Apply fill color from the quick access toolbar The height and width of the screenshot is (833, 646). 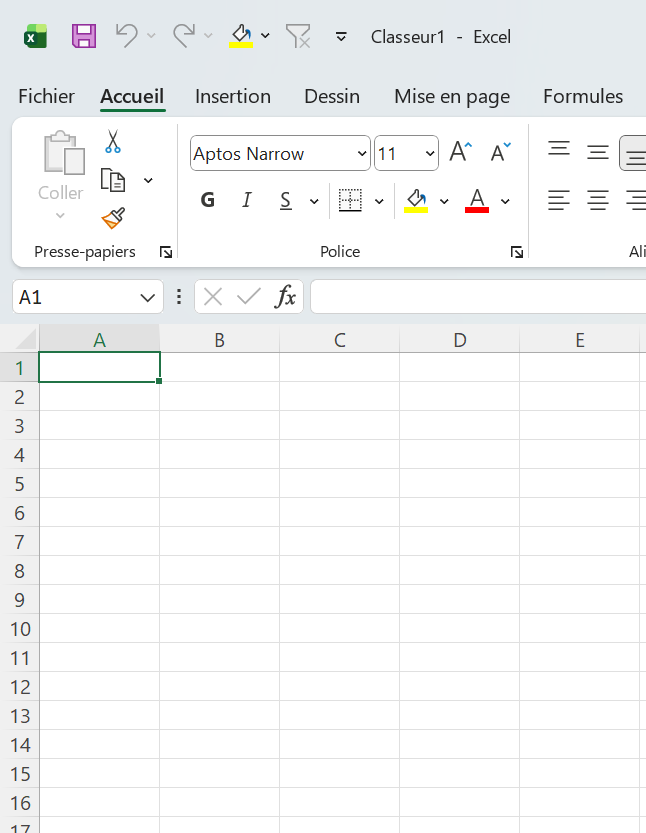click(x=241, y=36)
